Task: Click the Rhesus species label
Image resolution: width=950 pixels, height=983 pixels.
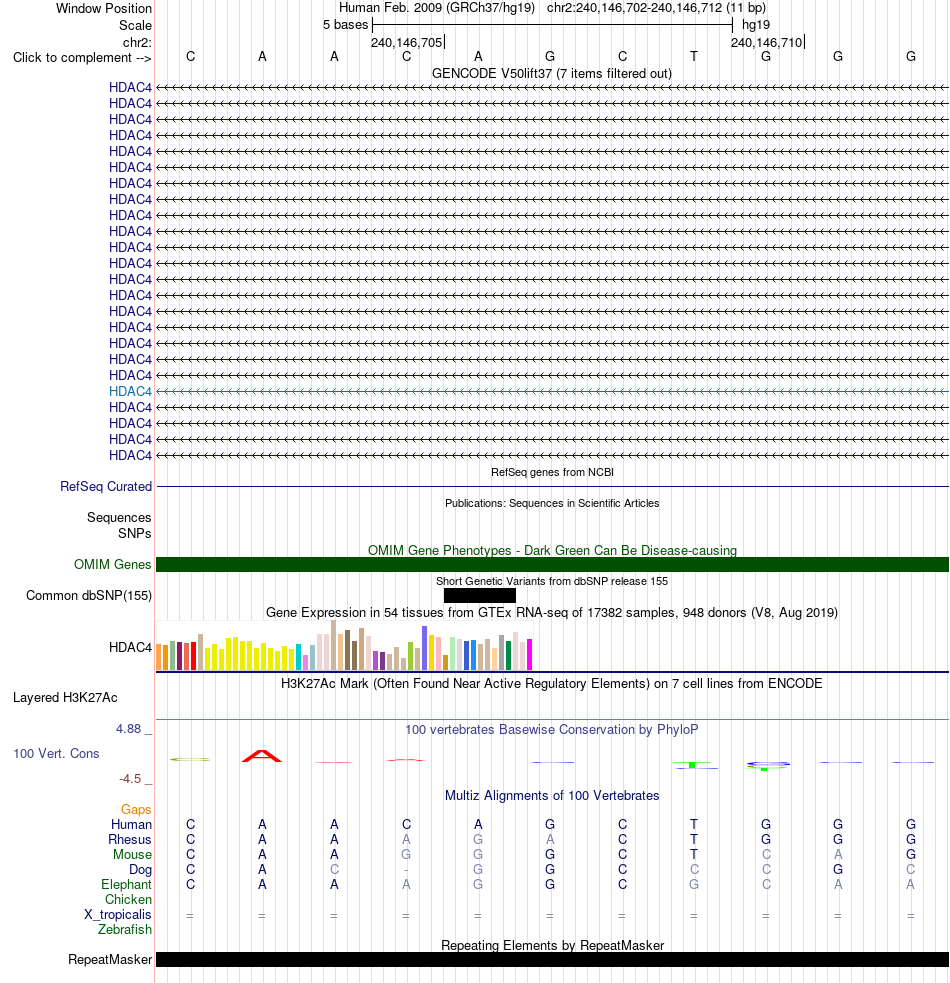Action: pos(130,839)
